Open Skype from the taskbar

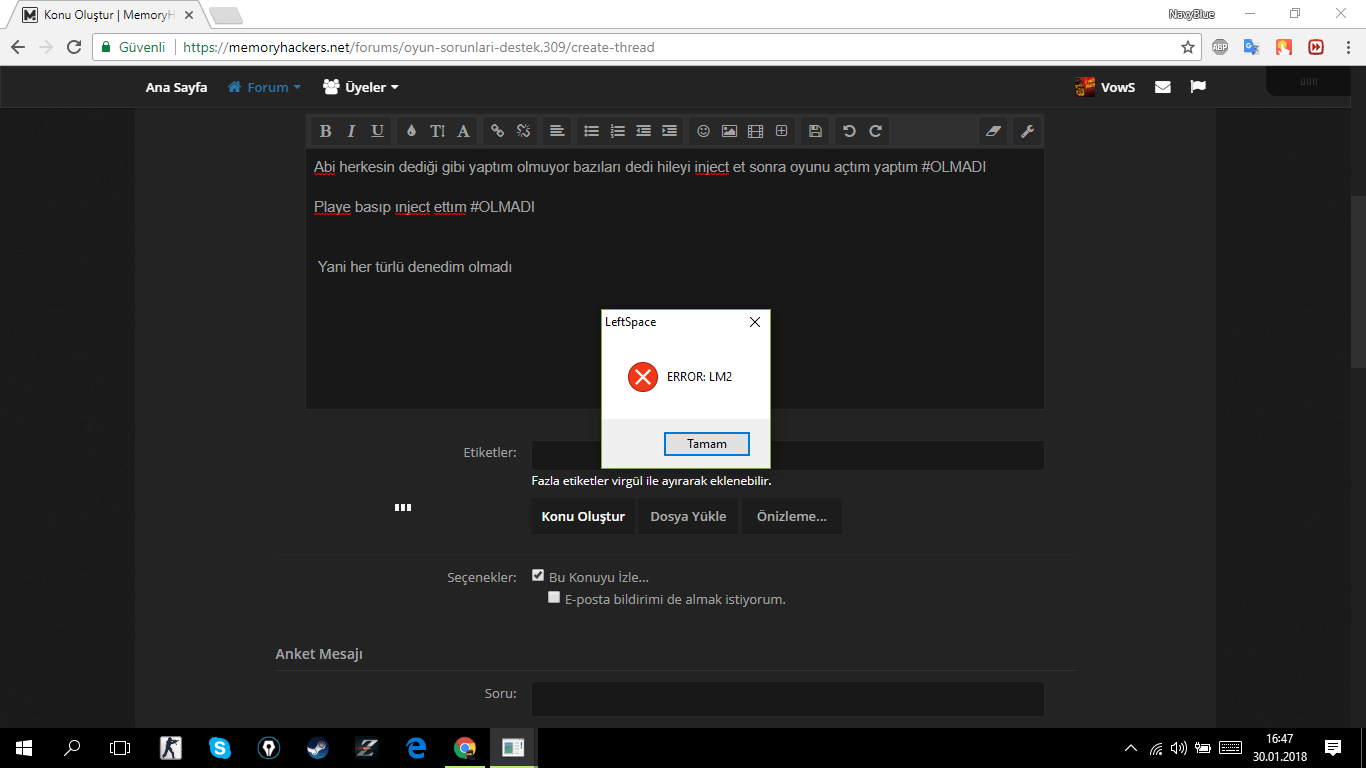click(220, 747)
